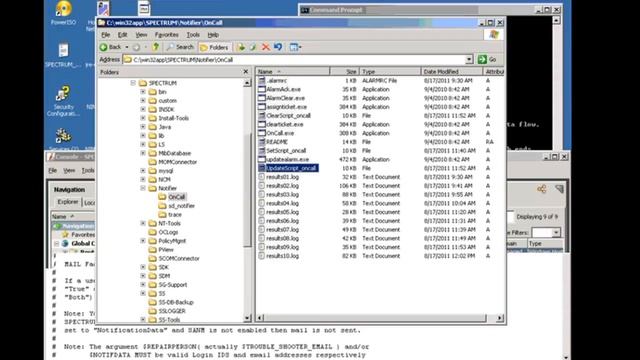Click the .alarmrc file icon
Viewport: 640px width, 360px height.
(x=262, y=81)
